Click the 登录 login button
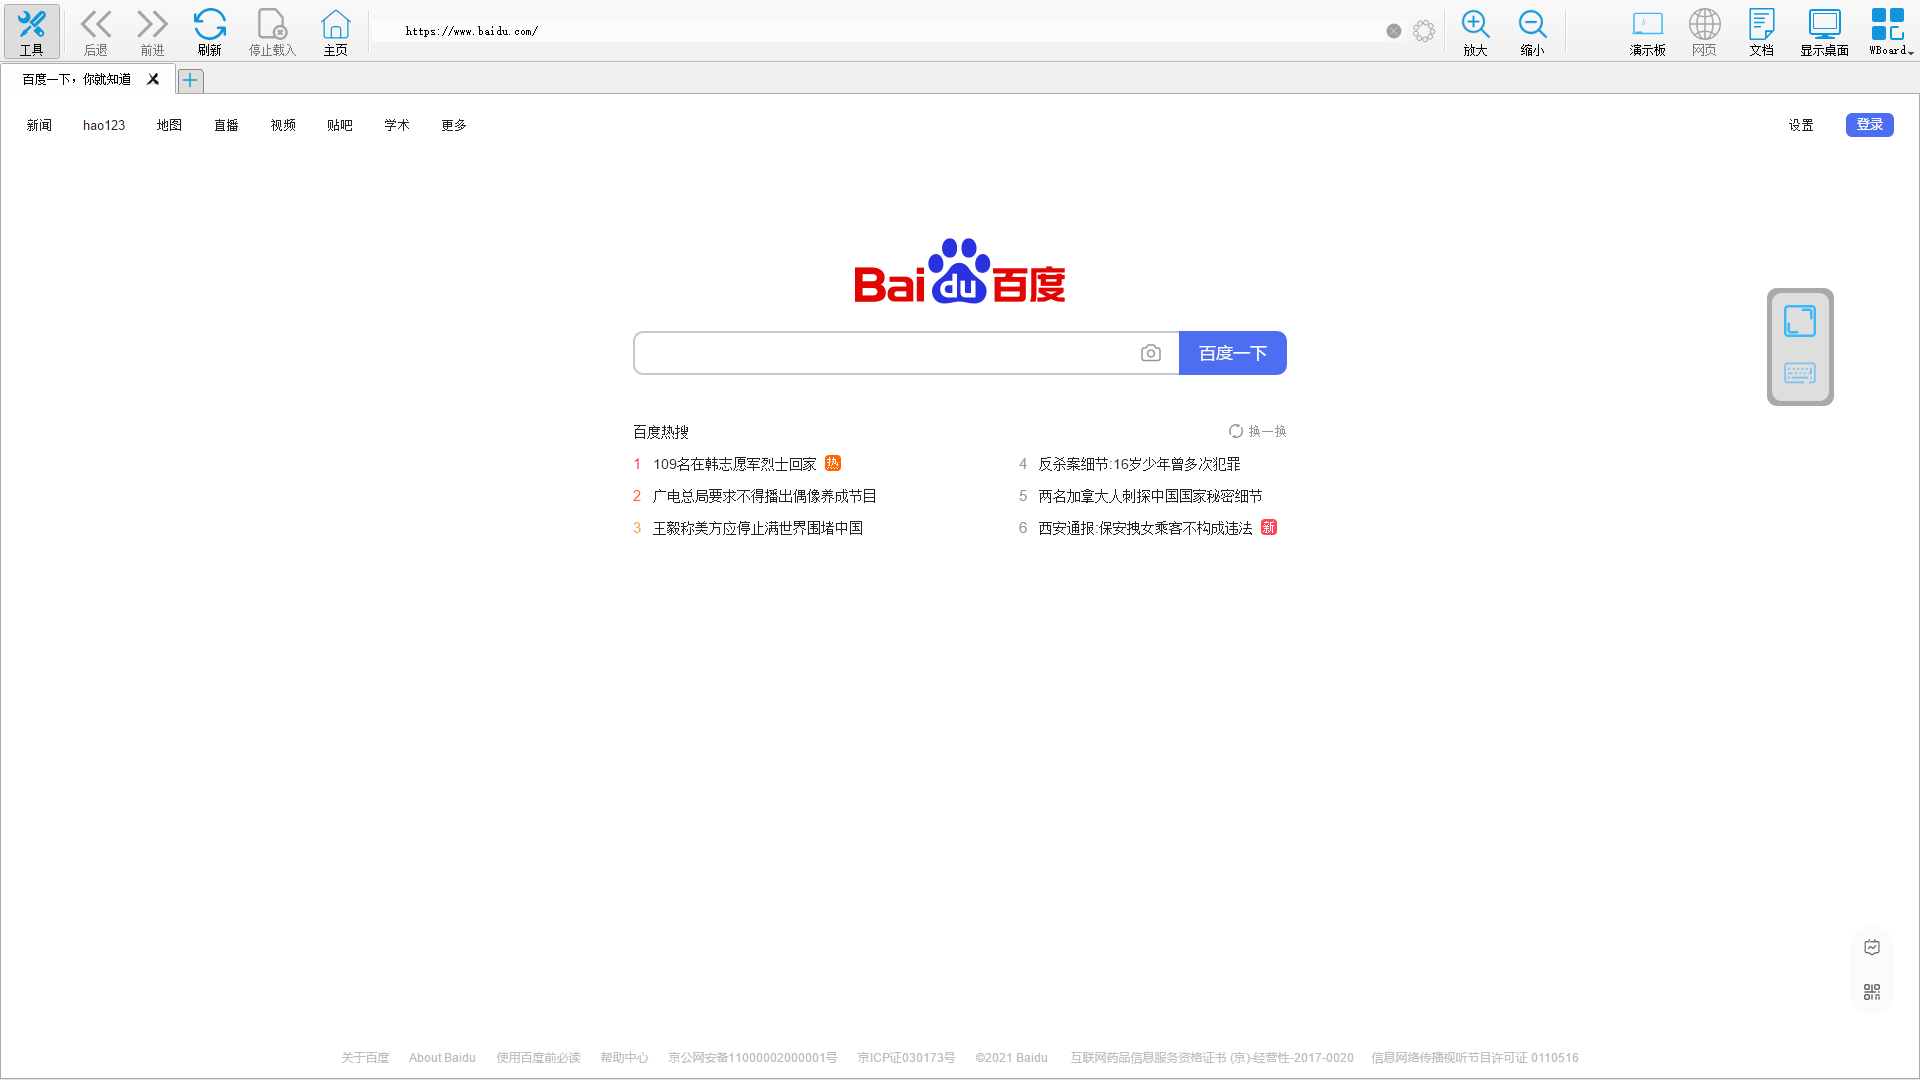 [1869, 125]
